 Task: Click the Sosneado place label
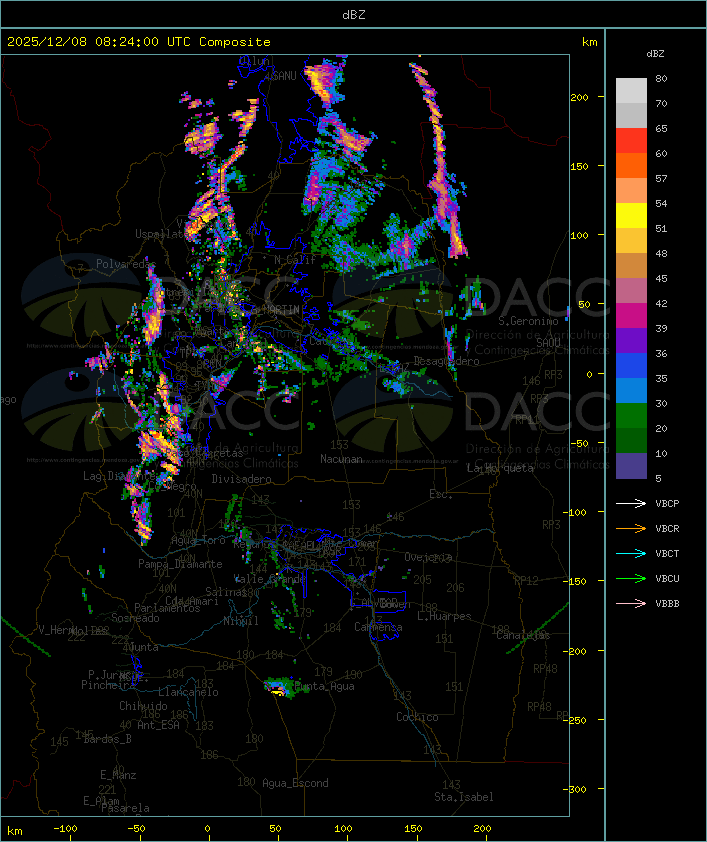pos(135,618)
